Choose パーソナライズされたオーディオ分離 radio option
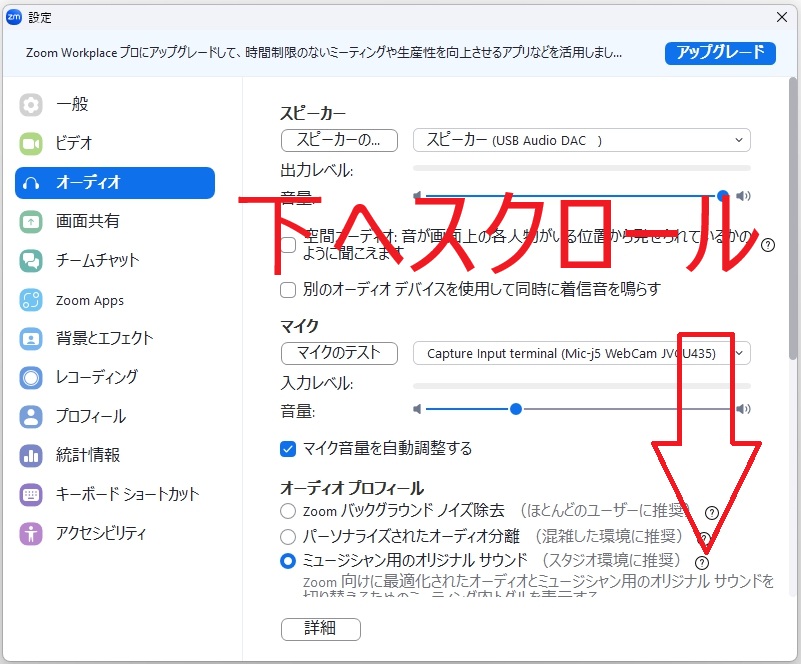 click(288, 536)
